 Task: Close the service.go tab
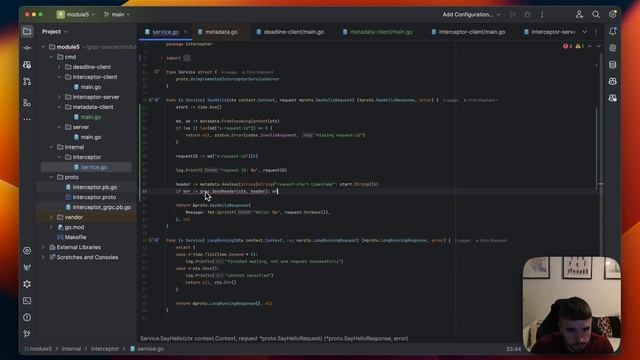pyautogui.click(x=186, y=32)
